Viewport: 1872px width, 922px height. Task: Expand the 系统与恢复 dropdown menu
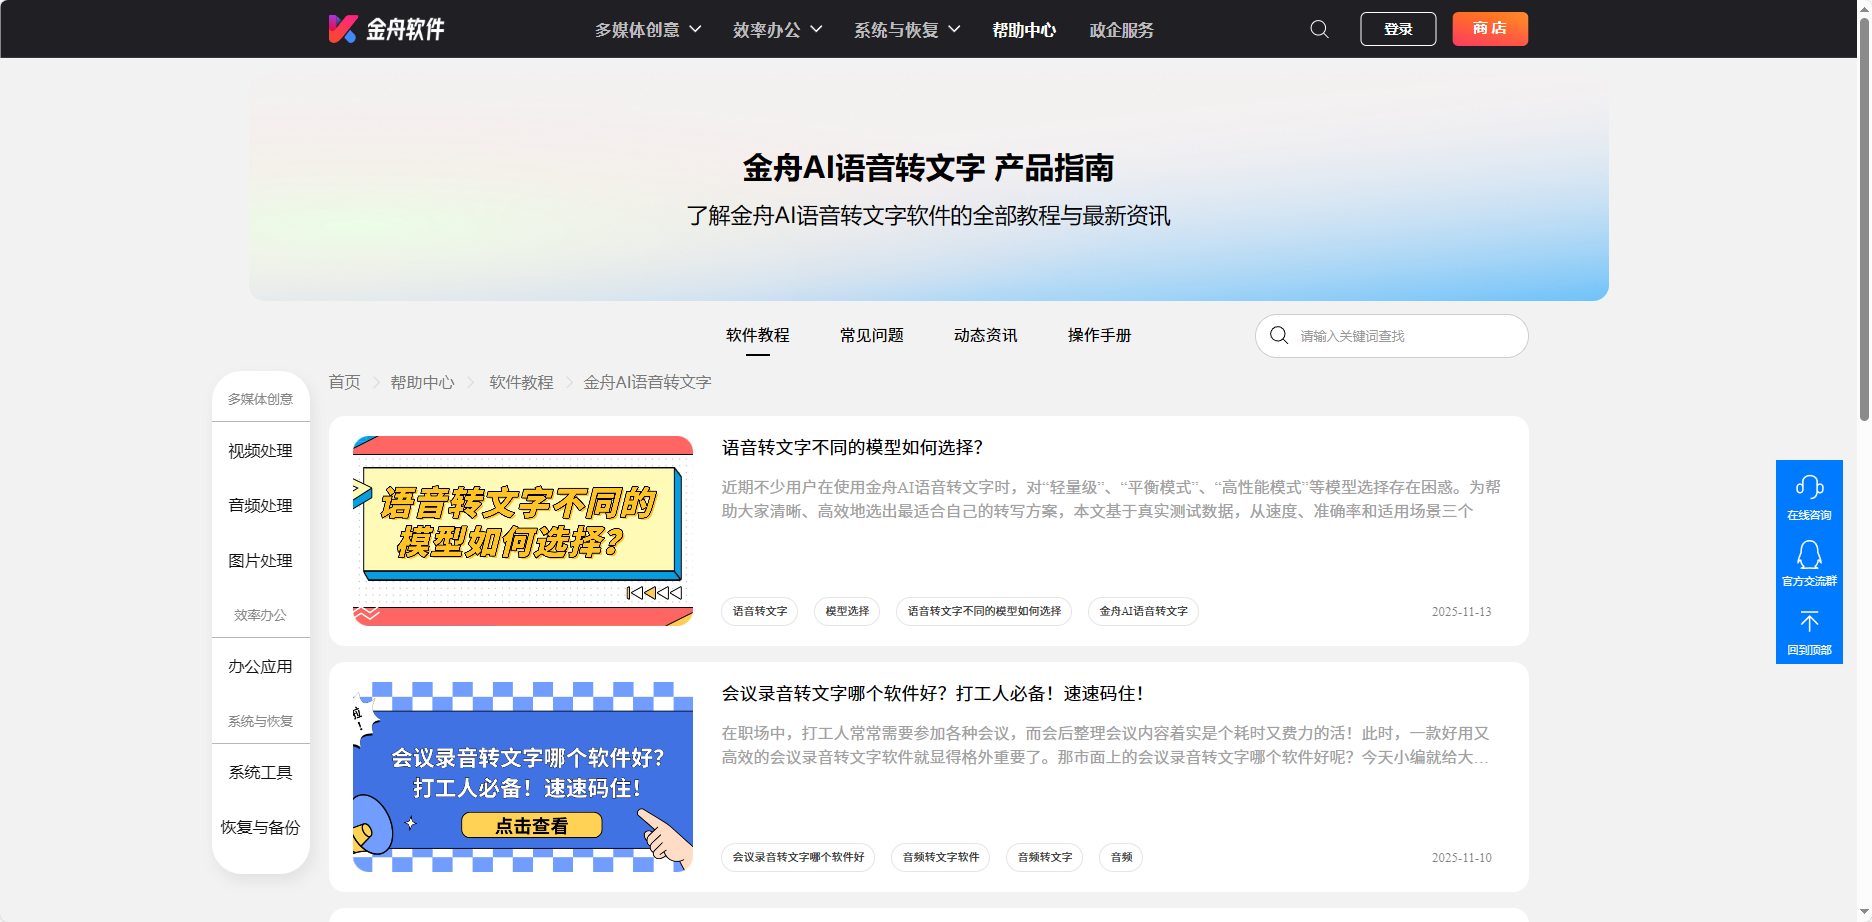click(906, 30)
